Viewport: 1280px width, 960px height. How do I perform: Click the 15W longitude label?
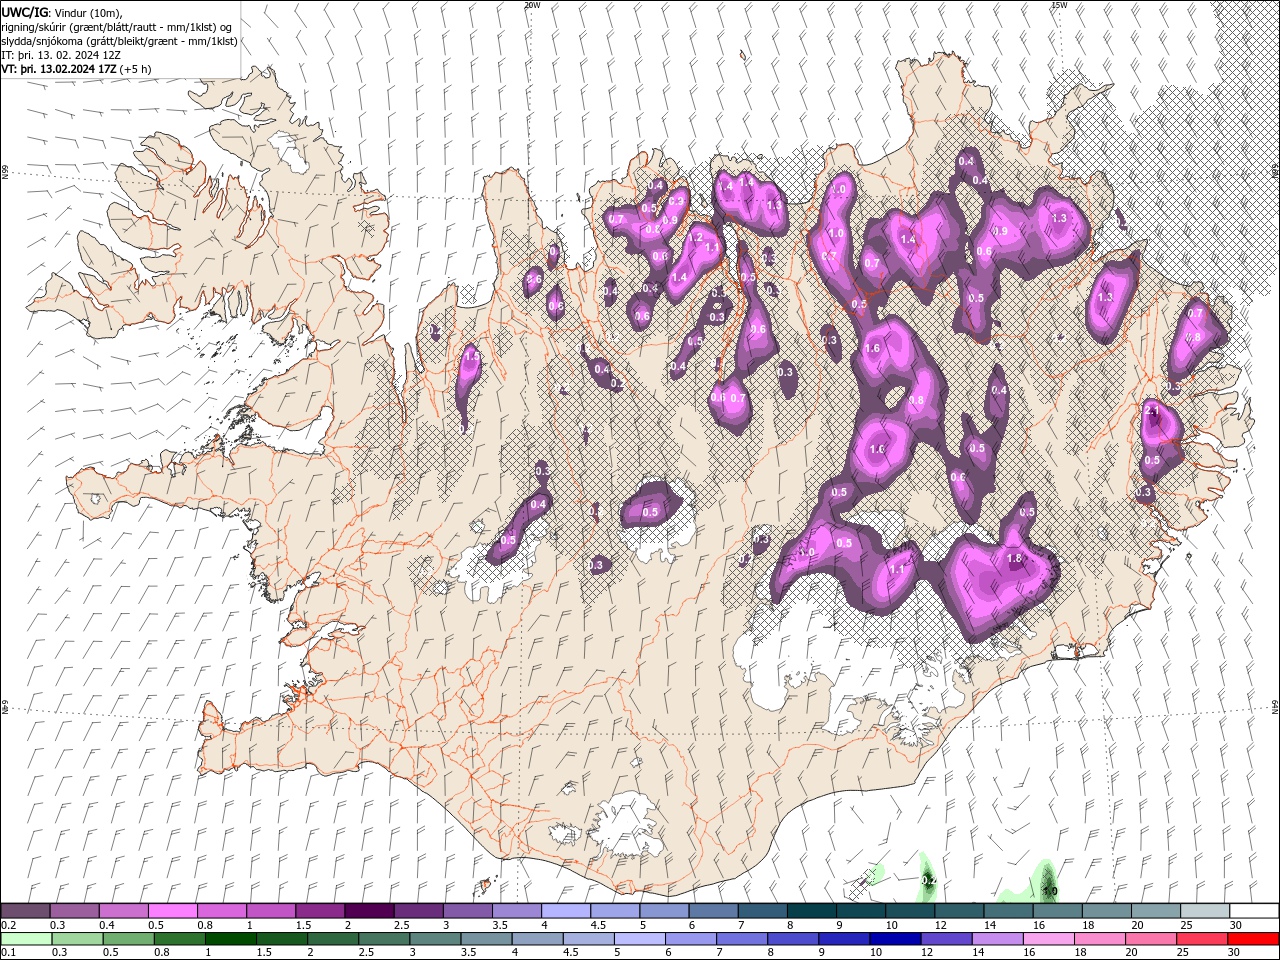click(1059, 5)
